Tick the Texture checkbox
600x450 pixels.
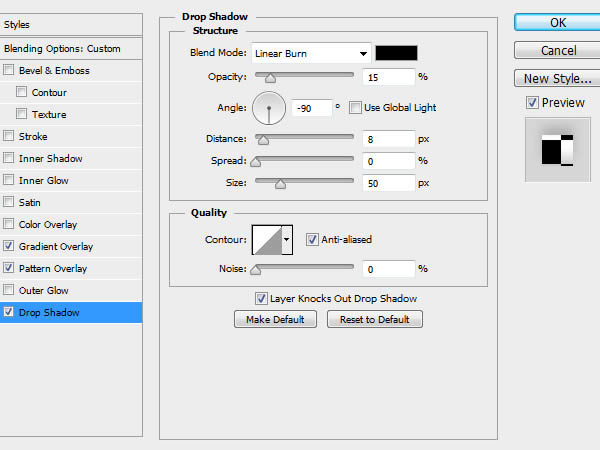[21, 114]
